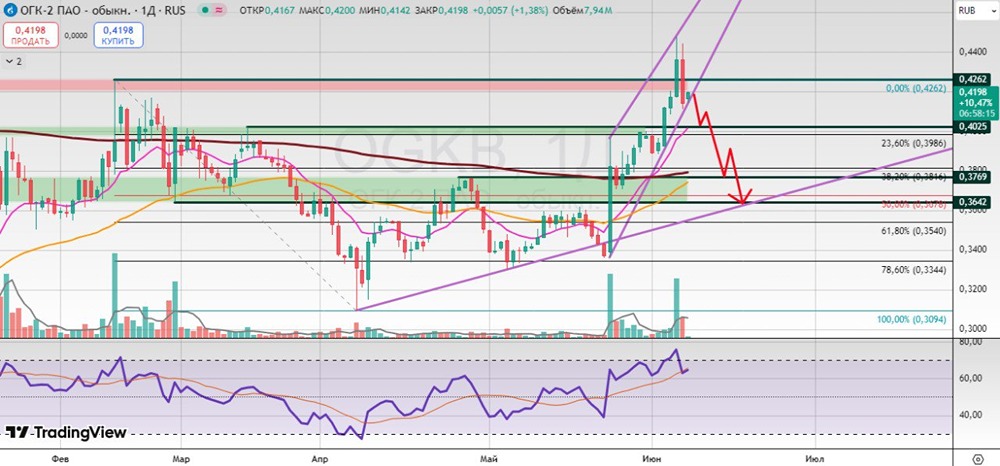Click the 0,3200 price axis value
Viewport: 1000px width, 466px height.
[971, 289]
